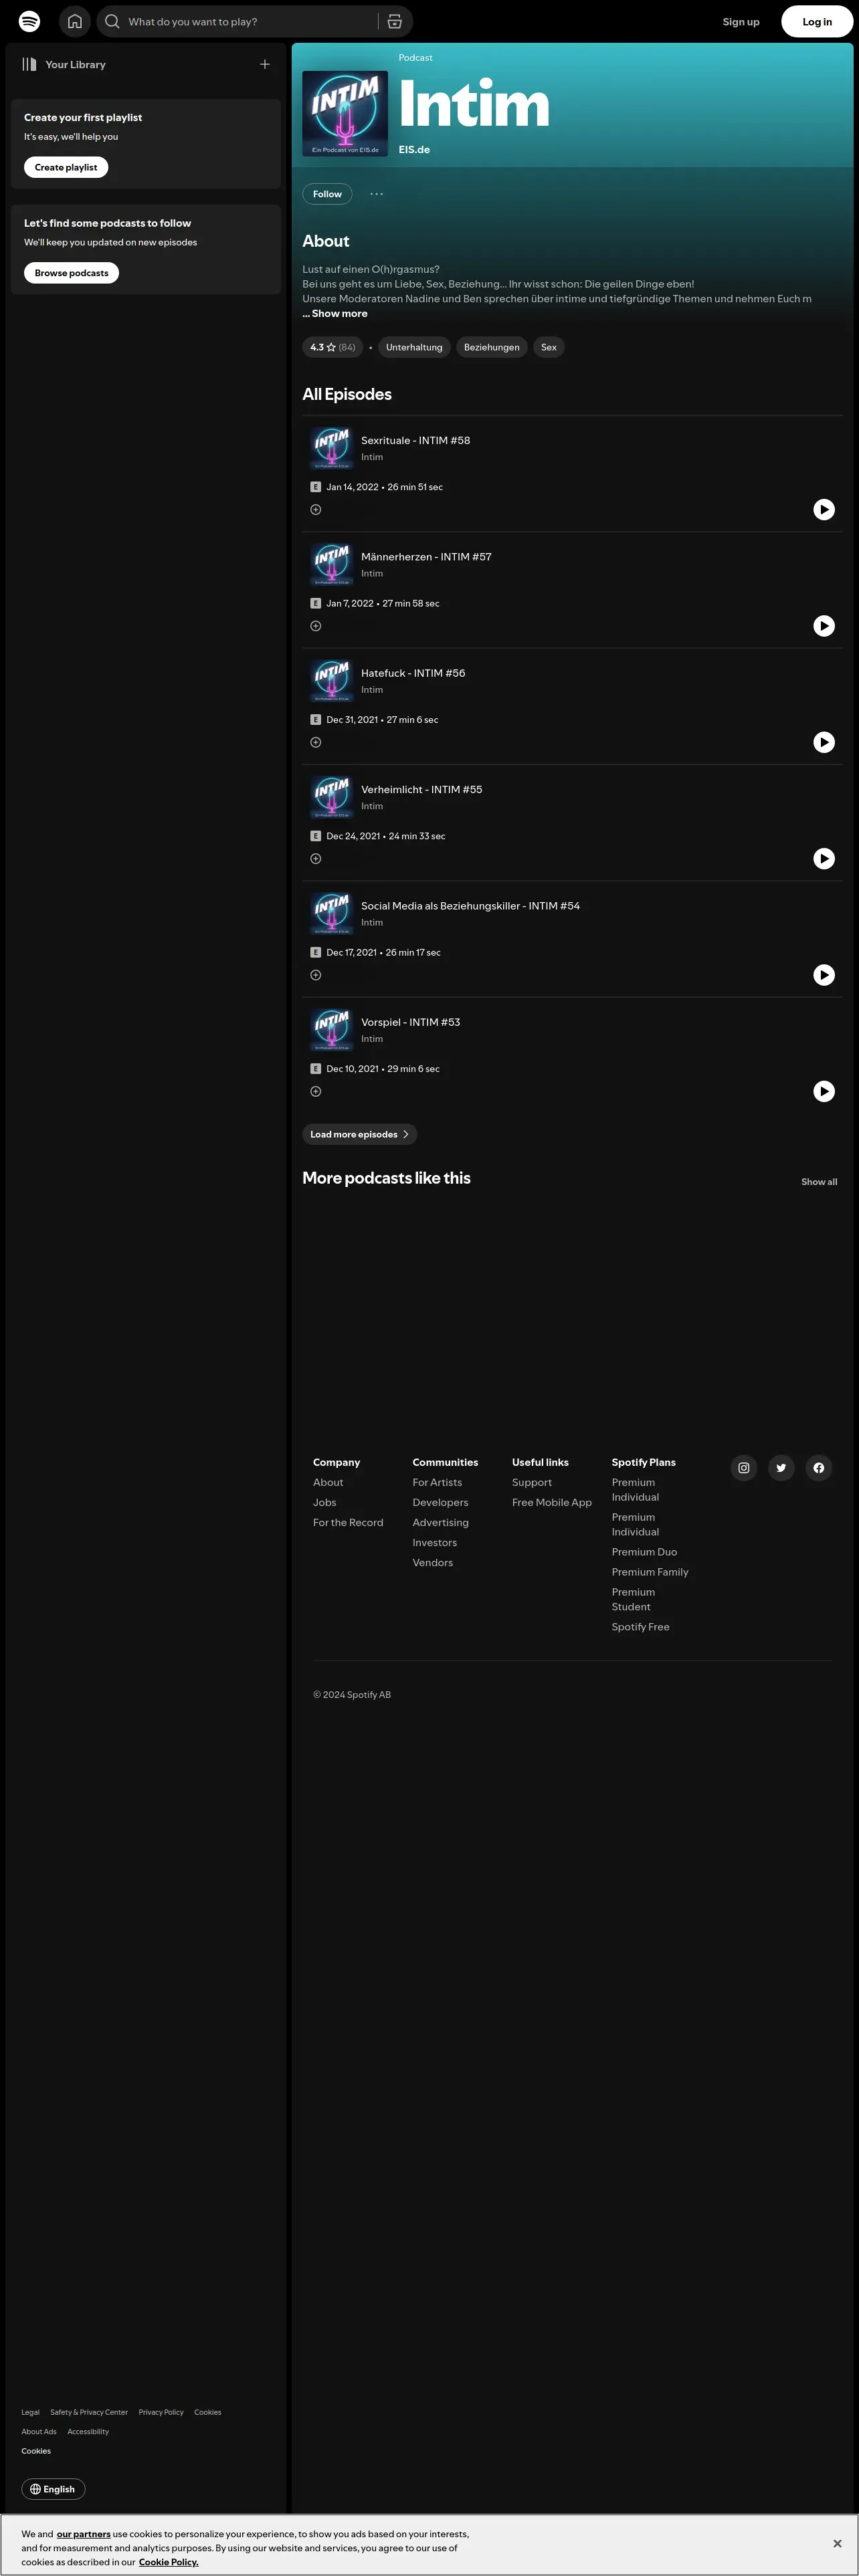Image resolution: width=859 pixels, height=2576 pixels.
Task: Follow the Intim podcast
Action: 327,194
